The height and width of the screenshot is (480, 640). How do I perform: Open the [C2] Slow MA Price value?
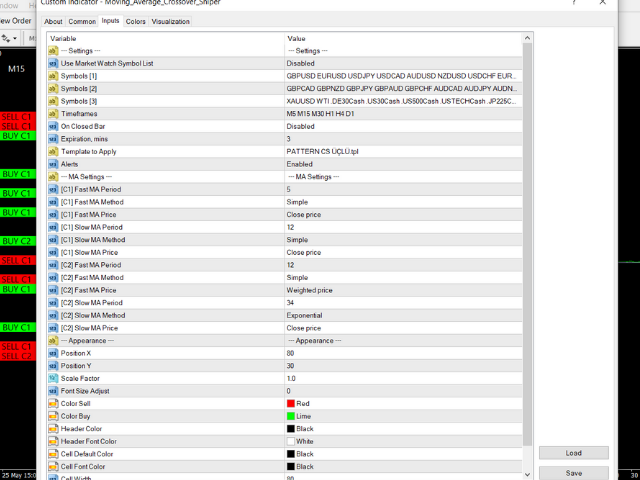[403, 328]
